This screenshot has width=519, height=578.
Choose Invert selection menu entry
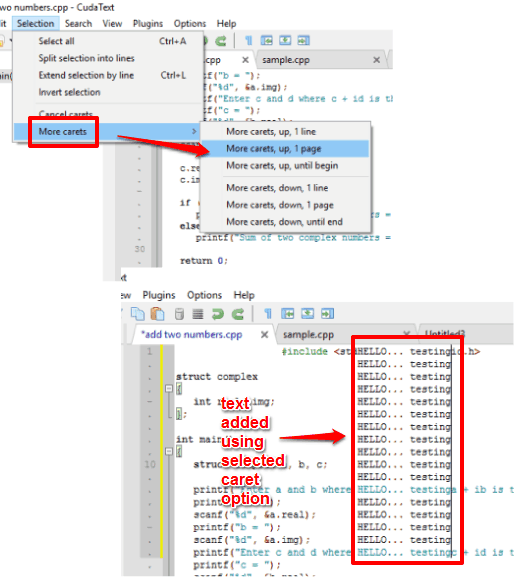tap(108, 92)
